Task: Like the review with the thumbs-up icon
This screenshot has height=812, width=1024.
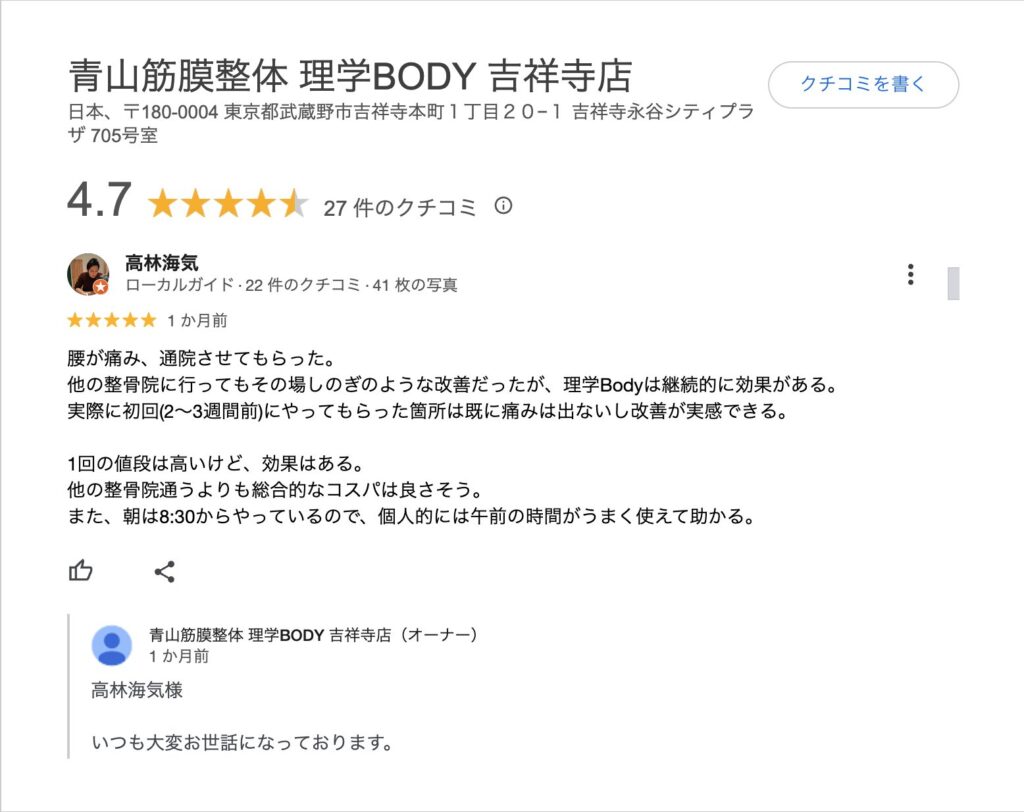Action: click(81, 571)
